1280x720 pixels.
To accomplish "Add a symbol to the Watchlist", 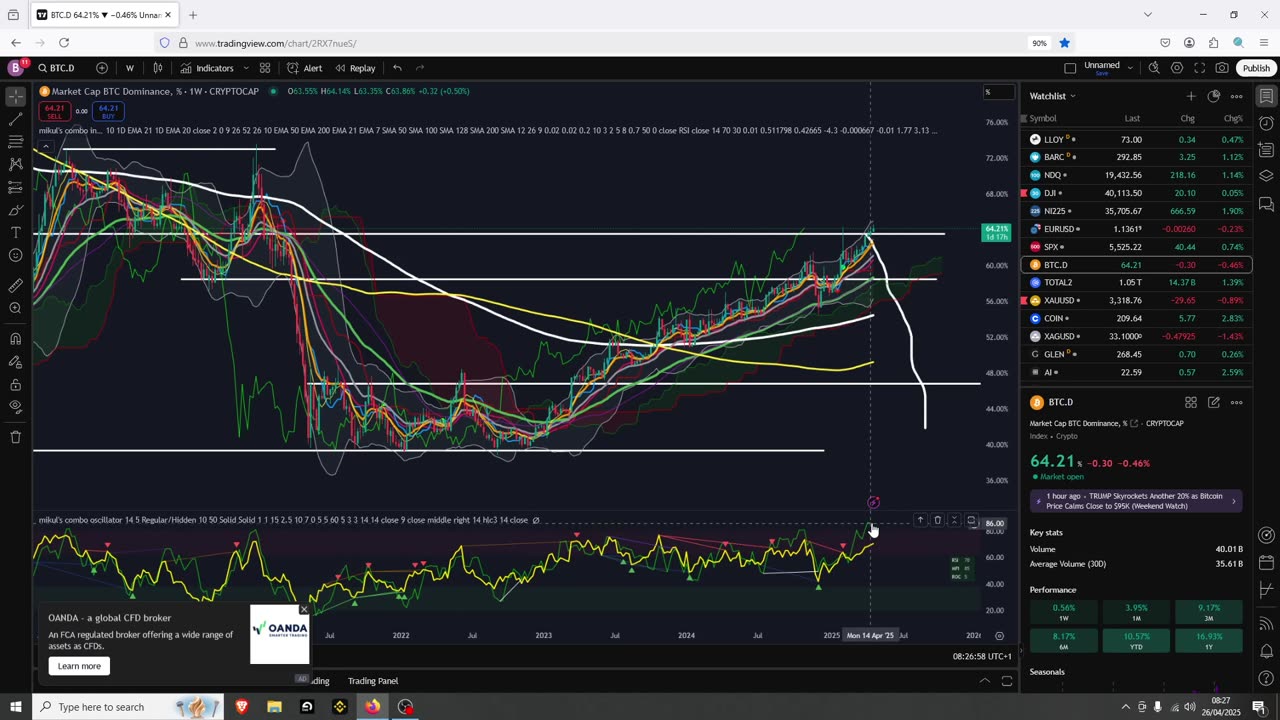I will coord(1191,96).
